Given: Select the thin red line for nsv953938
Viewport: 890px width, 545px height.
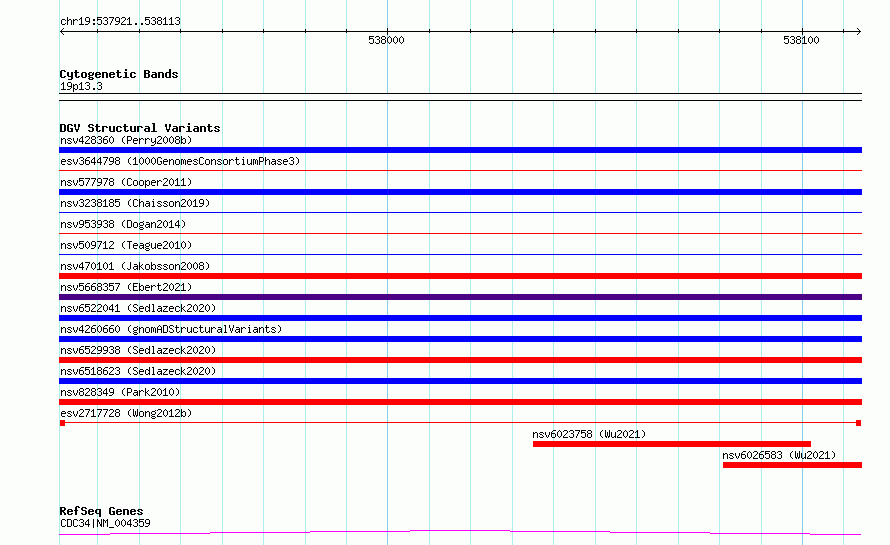Looking at the screenshot, I should click(x=460, y=233).
